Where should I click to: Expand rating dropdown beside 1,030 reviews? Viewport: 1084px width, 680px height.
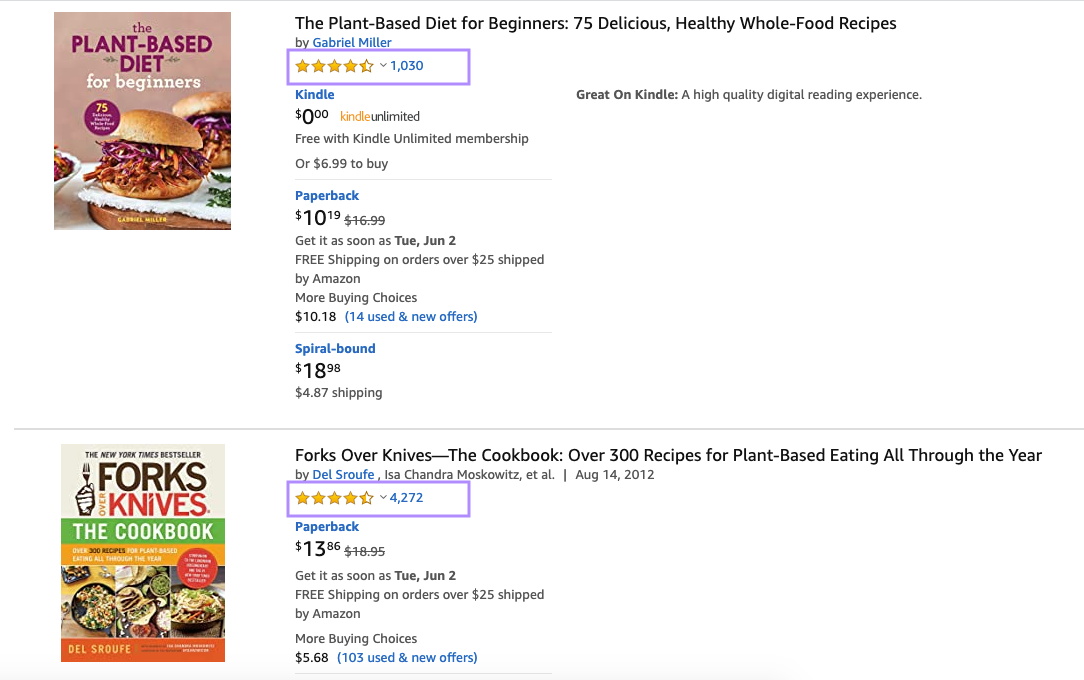(x=383, y=66)
